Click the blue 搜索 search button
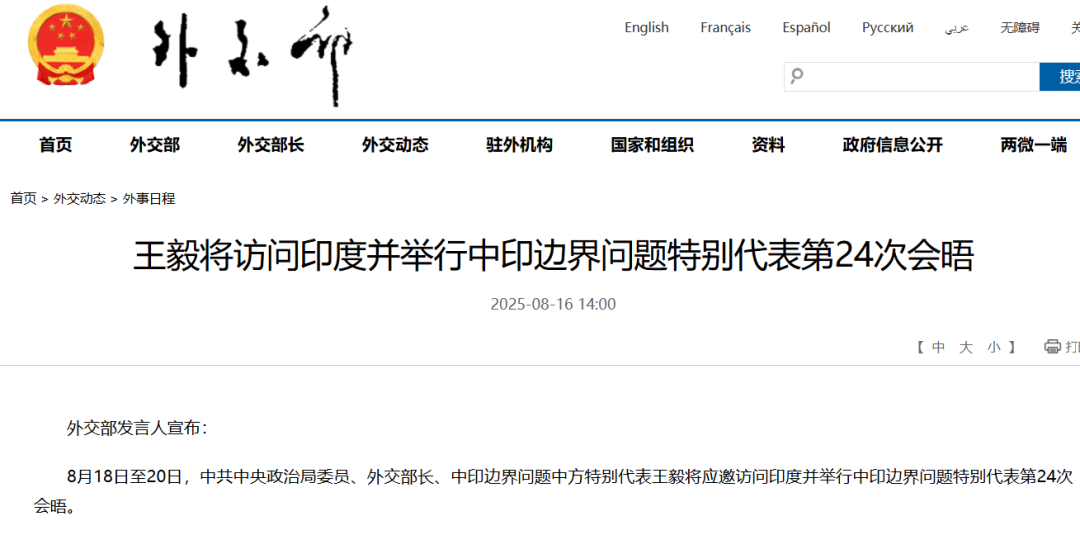This screenshot has height=535, width=1080. point(1059,76)
